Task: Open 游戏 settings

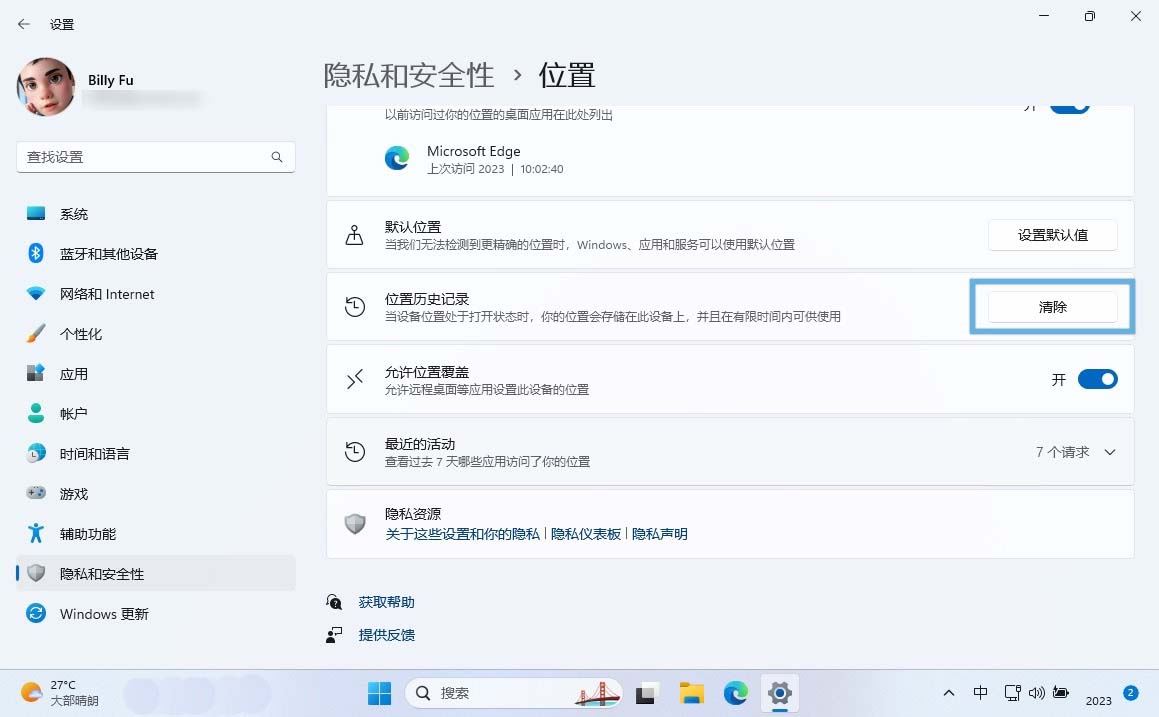Action: [75, 493]
